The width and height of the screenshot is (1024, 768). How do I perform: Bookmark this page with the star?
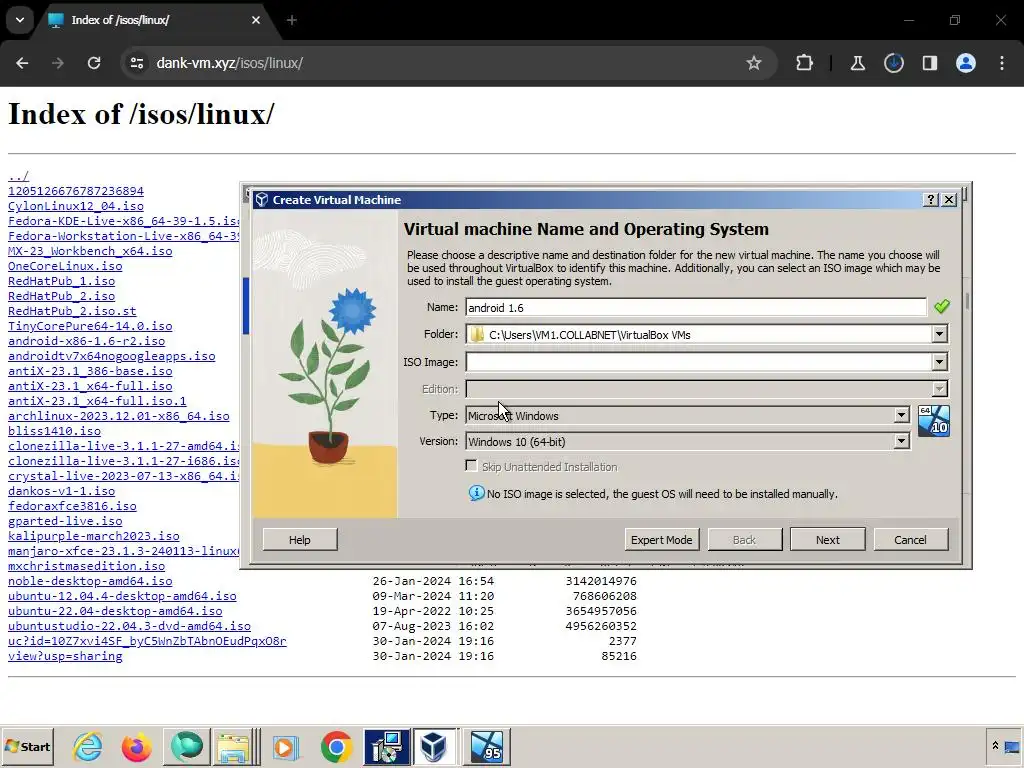click(x=754, y=63)
